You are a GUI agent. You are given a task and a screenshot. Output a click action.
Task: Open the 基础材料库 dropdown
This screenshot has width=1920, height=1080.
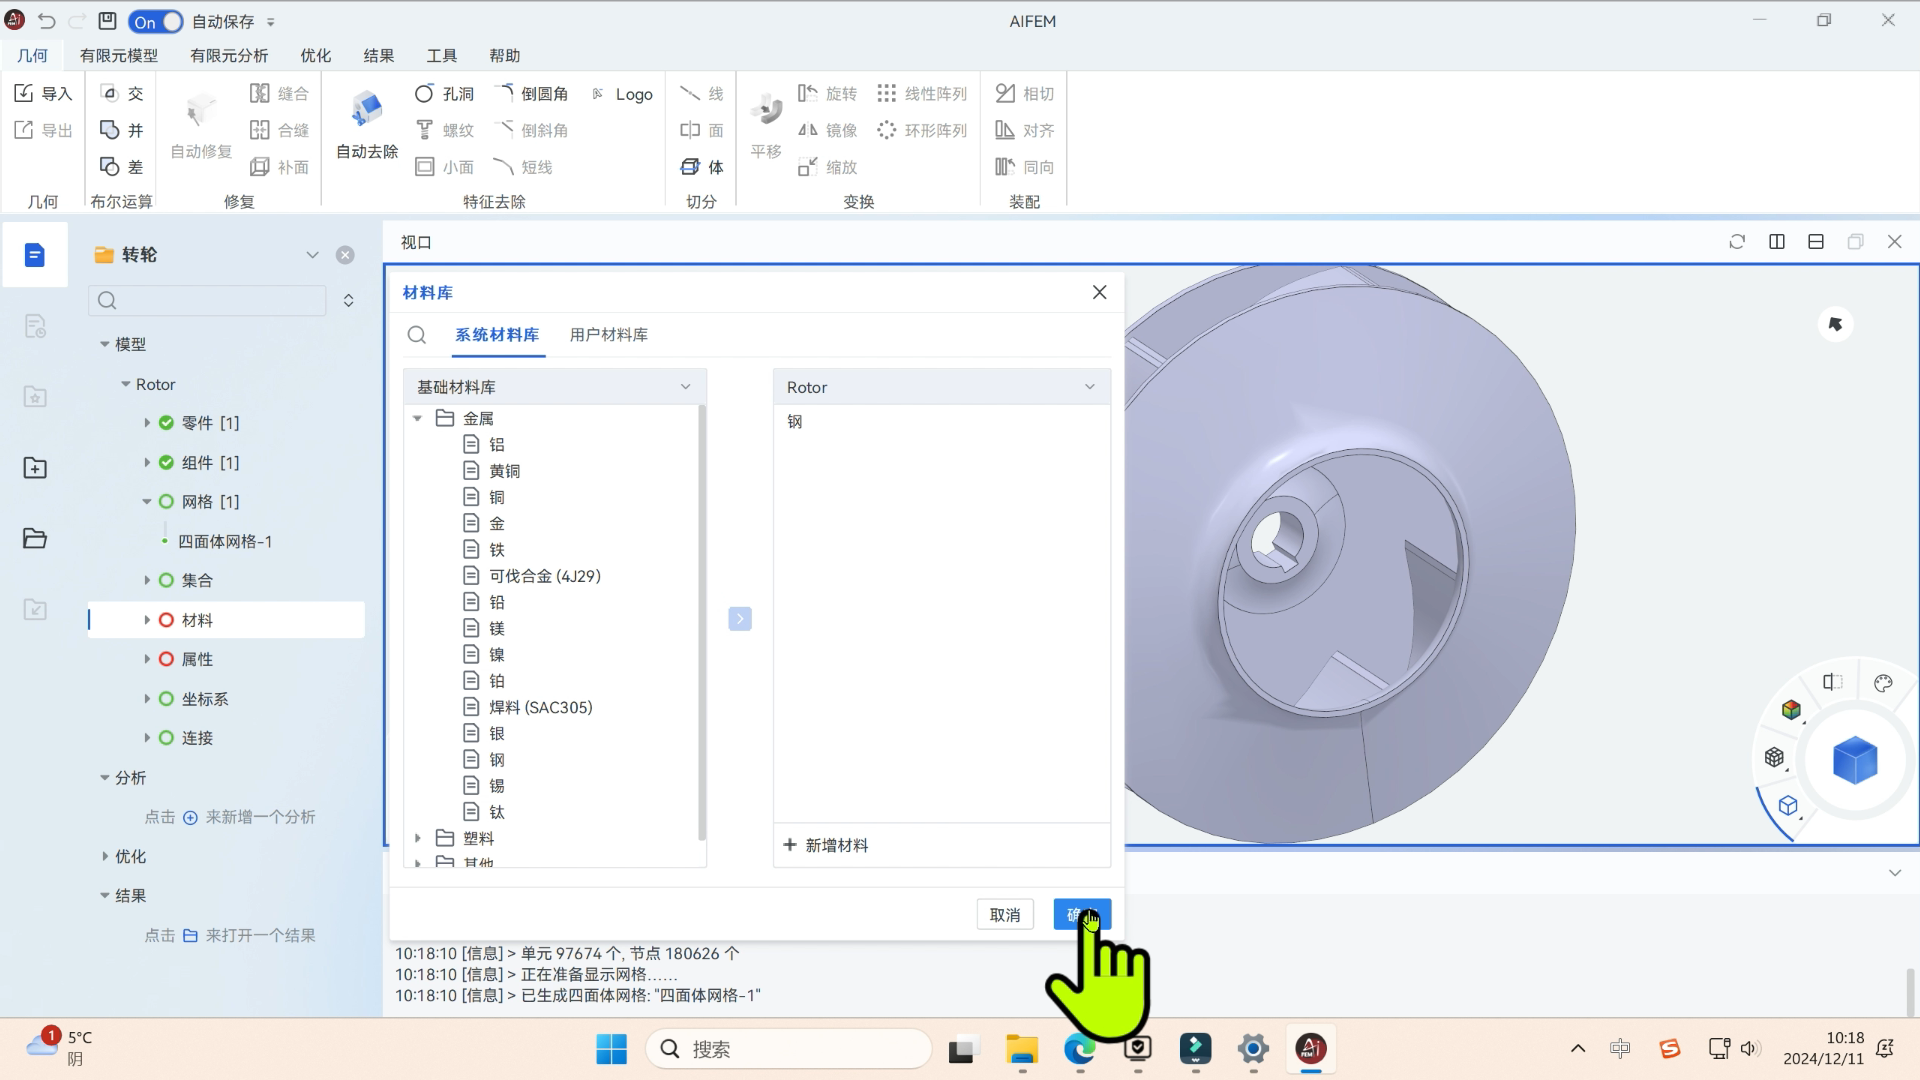pos(685,387)
